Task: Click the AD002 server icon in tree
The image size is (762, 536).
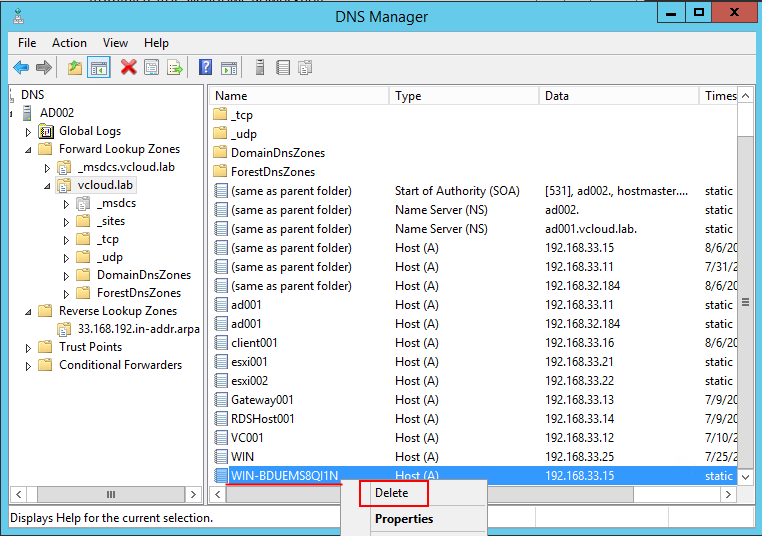Action: point(28,113)
